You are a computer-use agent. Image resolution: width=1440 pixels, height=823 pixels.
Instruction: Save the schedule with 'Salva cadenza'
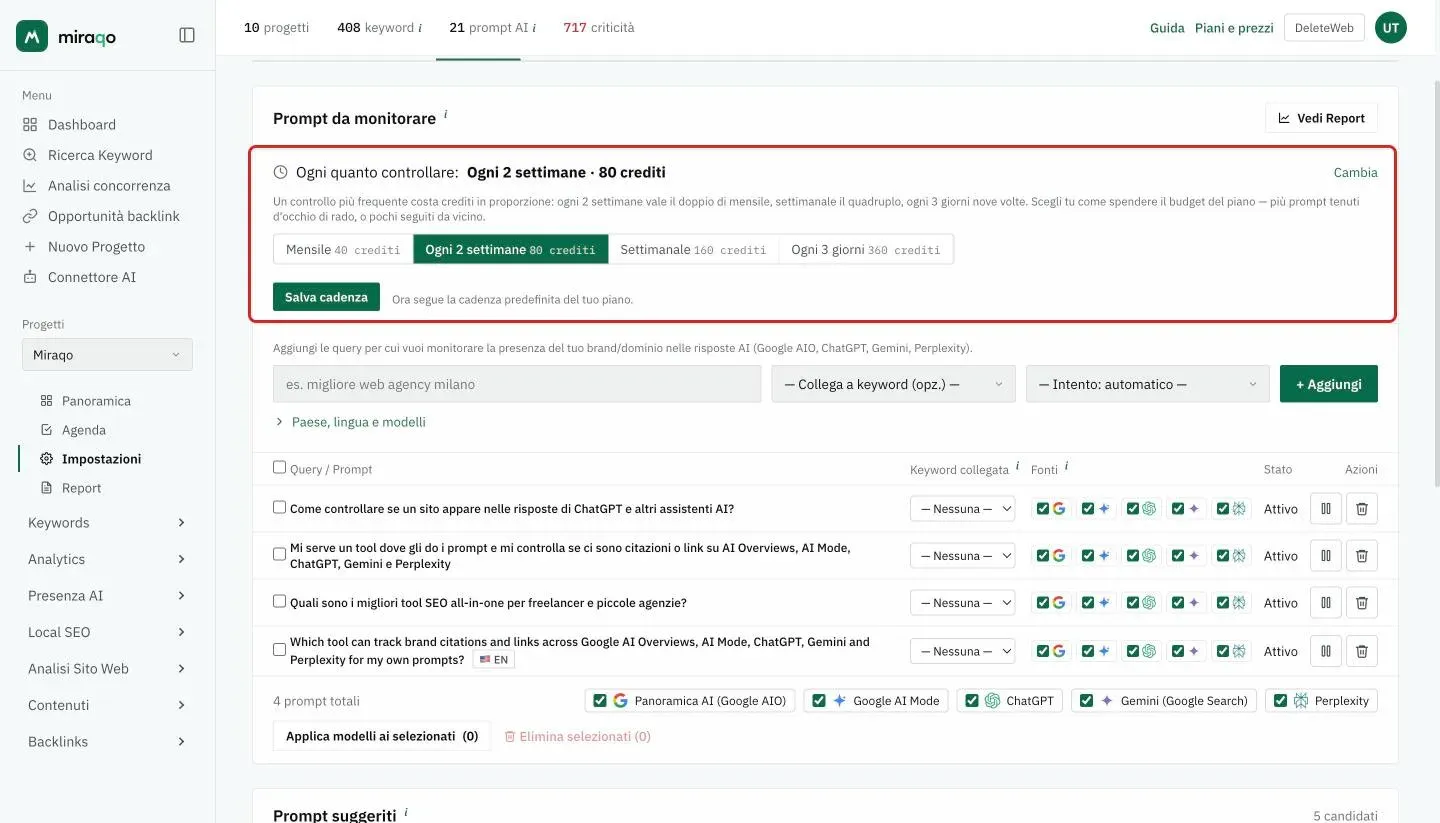(x=326, y=297)
